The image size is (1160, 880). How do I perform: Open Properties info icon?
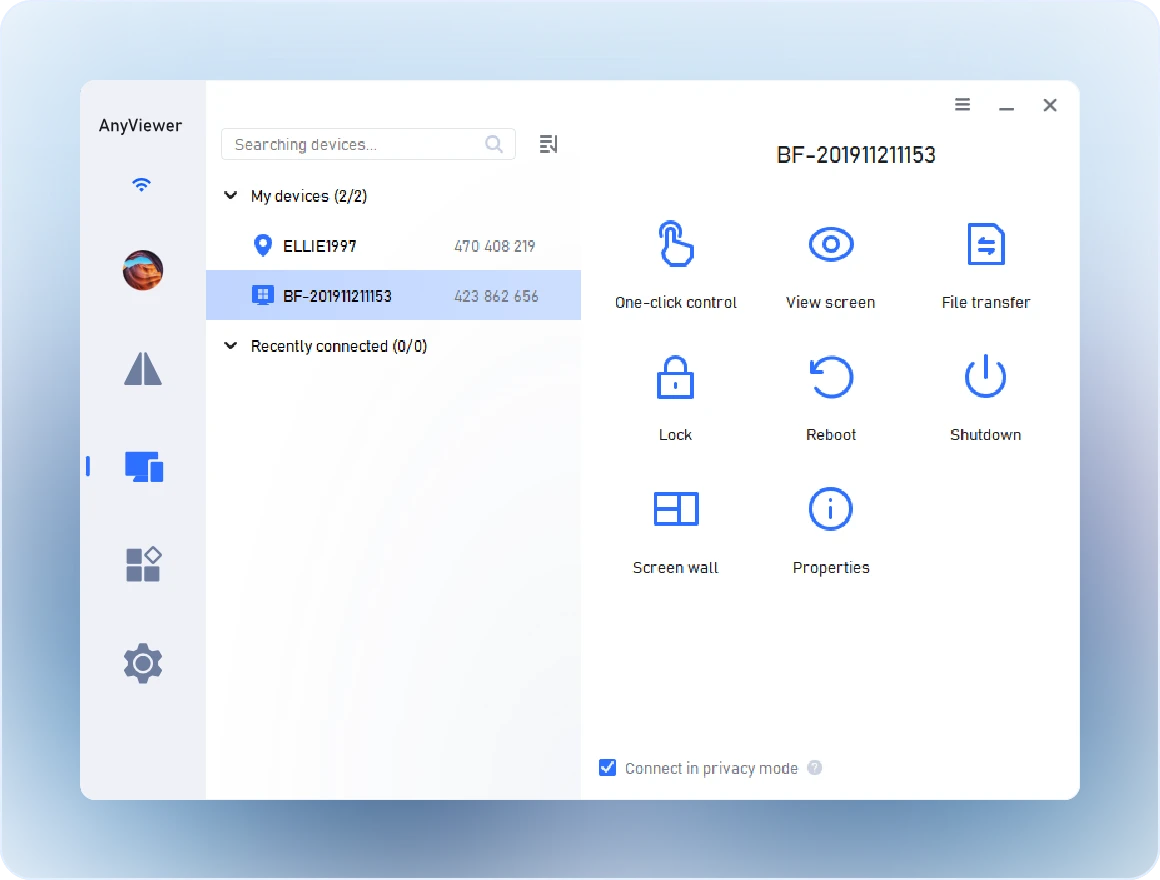coord(831,509)
